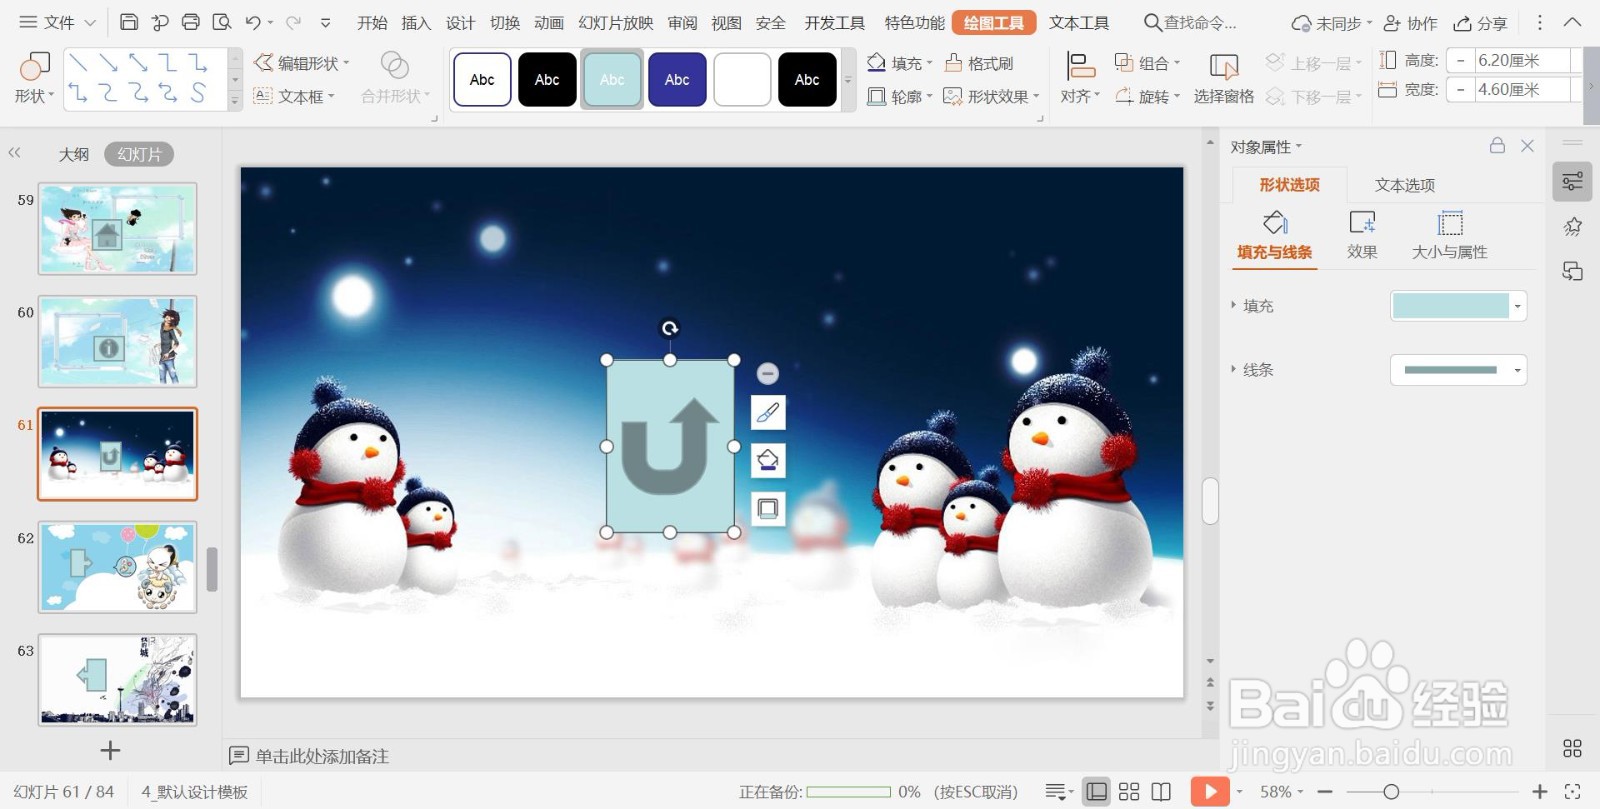Screen dimensions: 1600x809
Task: Open the File (文件) menu
Action: point(58,22)
